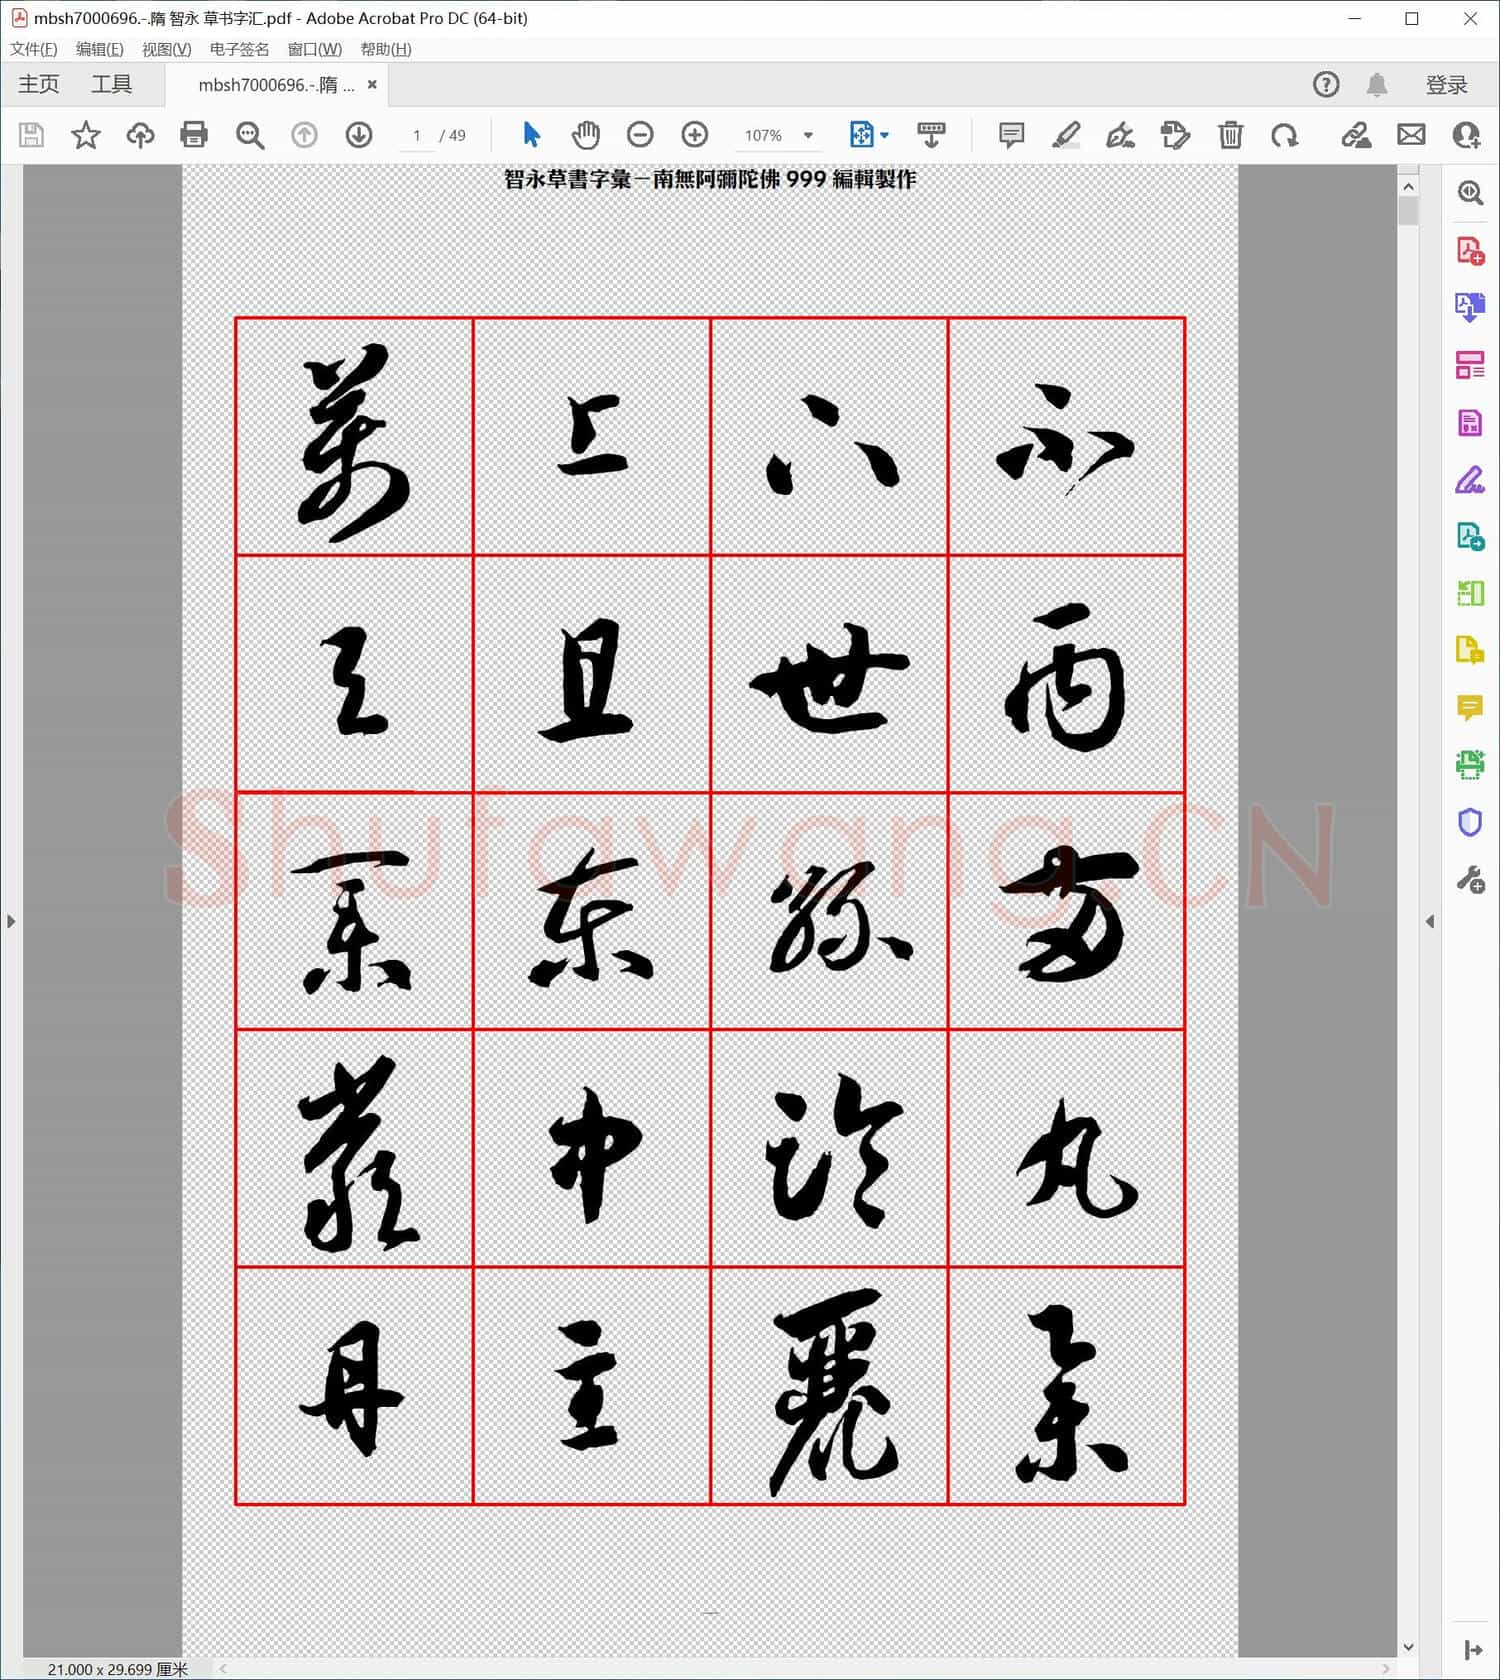Screen dimensions: 1500x1680
Task: Open purple Edit PDF page tool
Action: (x=1469, y=422)
